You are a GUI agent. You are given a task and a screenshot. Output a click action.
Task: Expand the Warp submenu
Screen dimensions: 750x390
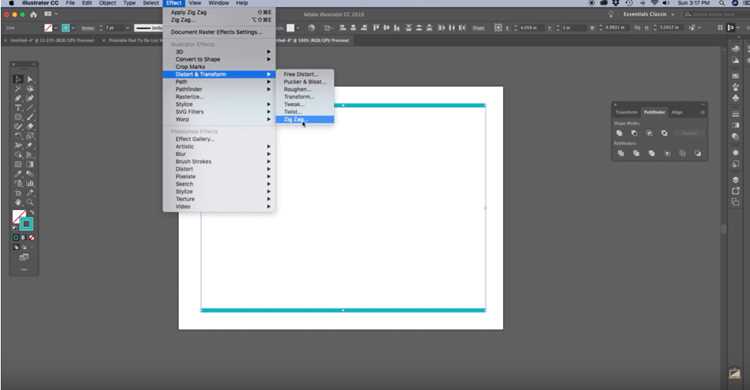[x=219, y=119]
